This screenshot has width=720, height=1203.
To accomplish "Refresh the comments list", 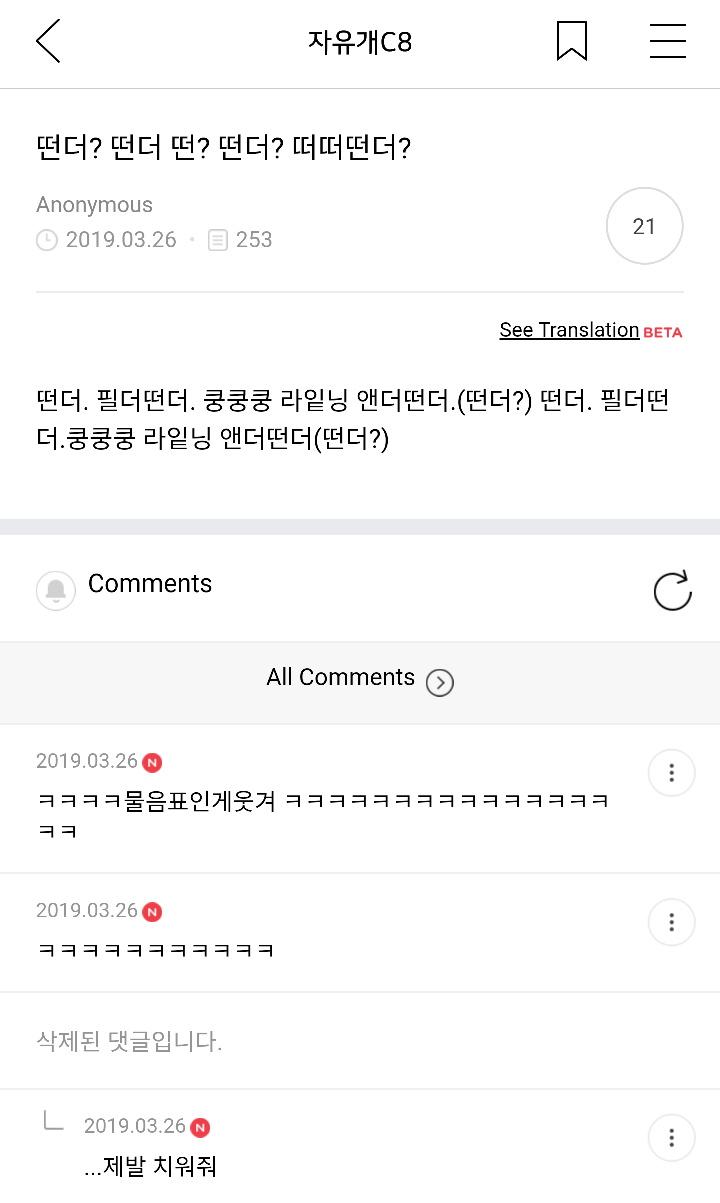I will click(672, 591).
